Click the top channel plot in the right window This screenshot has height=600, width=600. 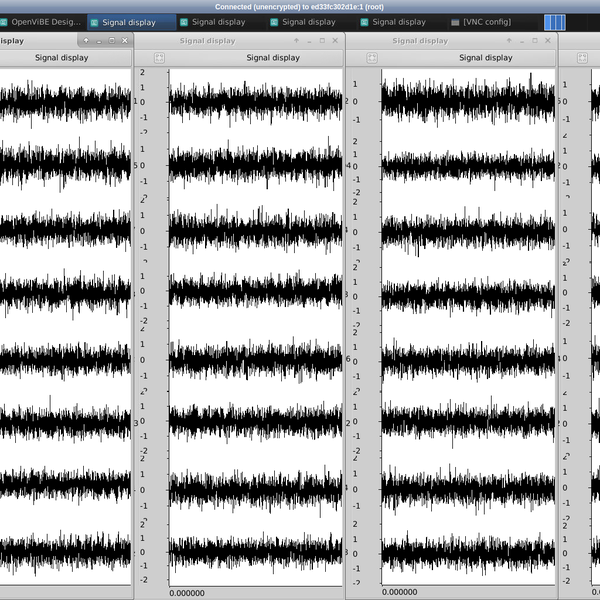coord(468,101)
